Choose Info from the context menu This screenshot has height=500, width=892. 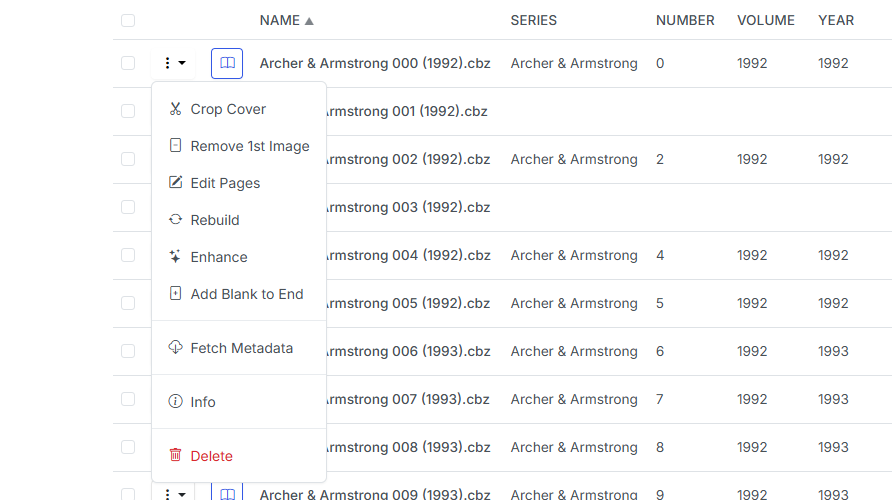pyautogui.click(x=203, y=402)
